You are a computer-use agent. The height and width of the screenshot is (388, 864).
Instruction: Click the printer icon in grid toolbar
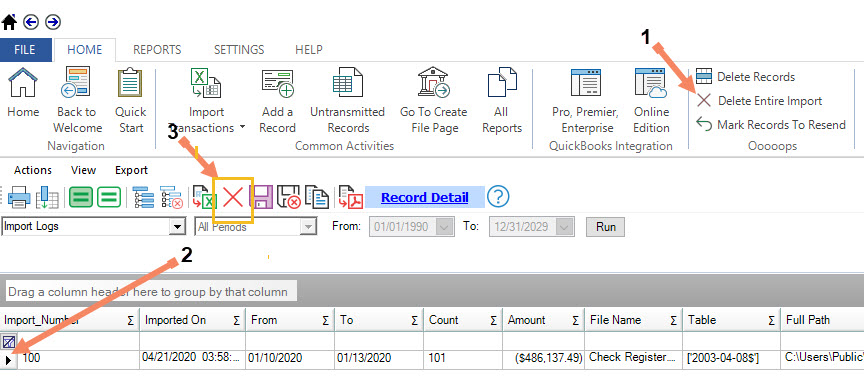point(19,197)
